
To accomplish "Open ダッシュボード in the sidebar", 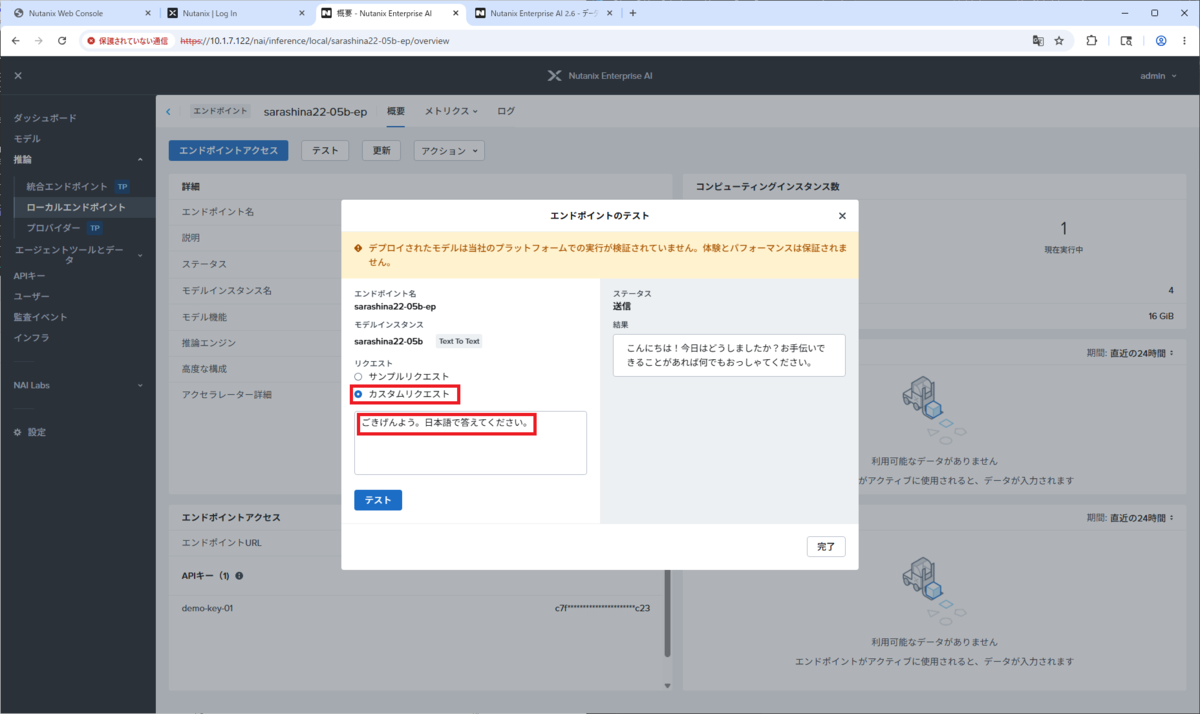I will (x=44, y=118).
